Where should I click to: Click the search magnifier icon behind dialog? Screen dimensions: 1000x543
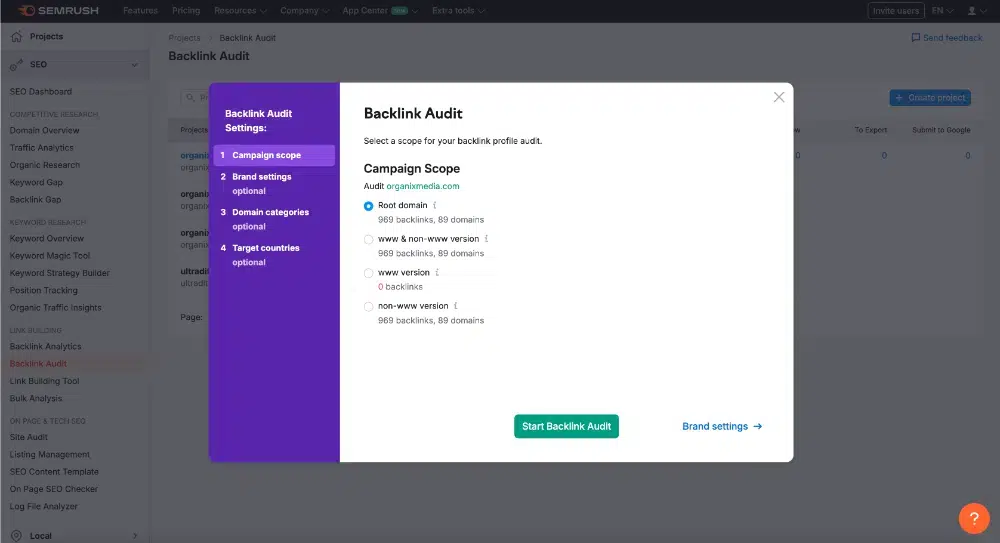coord(190,98)
